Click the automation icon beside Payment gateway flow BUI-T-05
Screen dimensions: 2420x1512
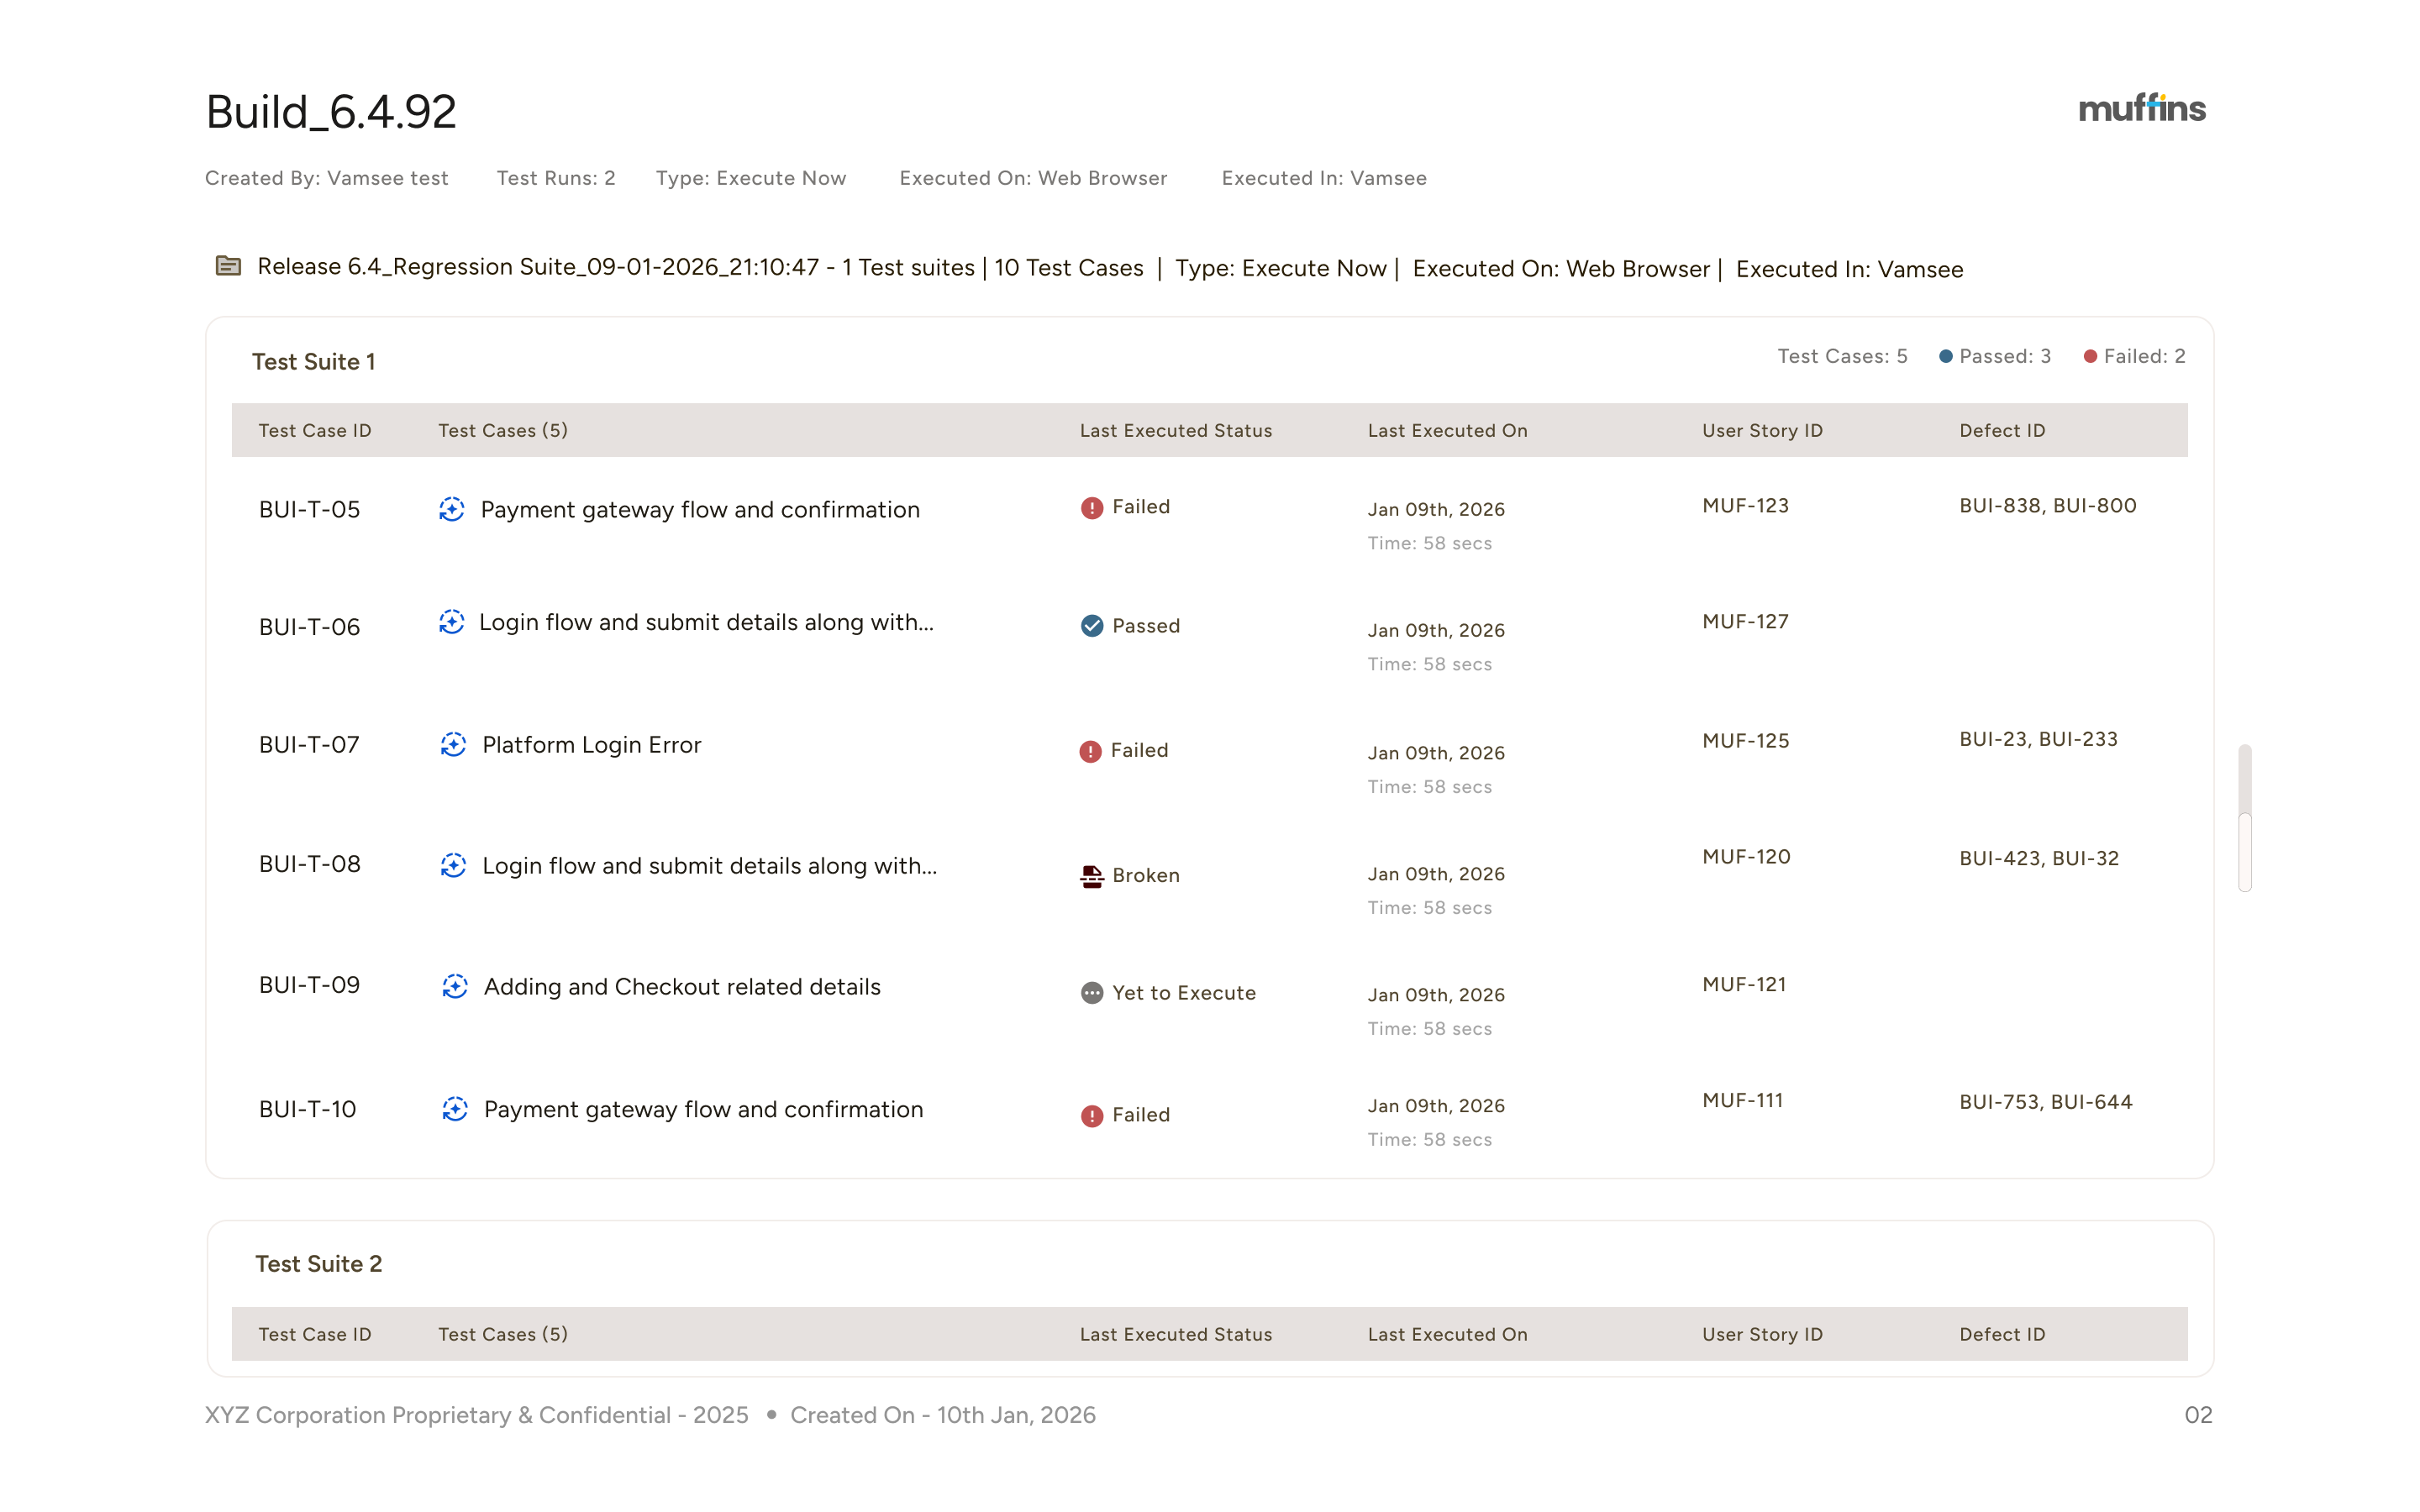(452, 510)
